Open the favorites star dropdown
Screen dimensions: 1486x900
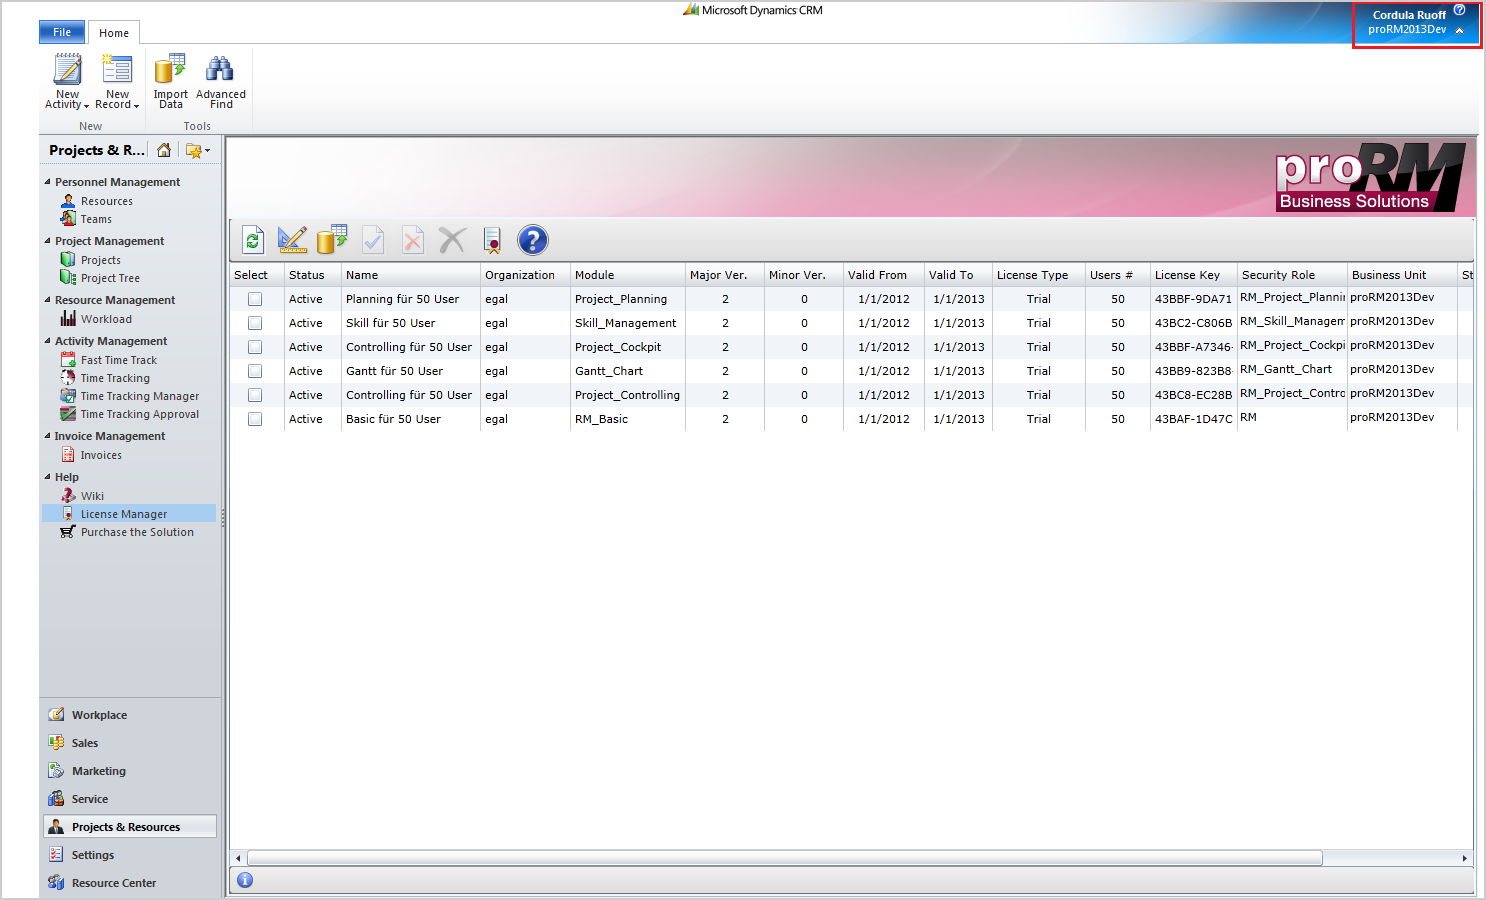pyautogui.click(x=198, y=150)
